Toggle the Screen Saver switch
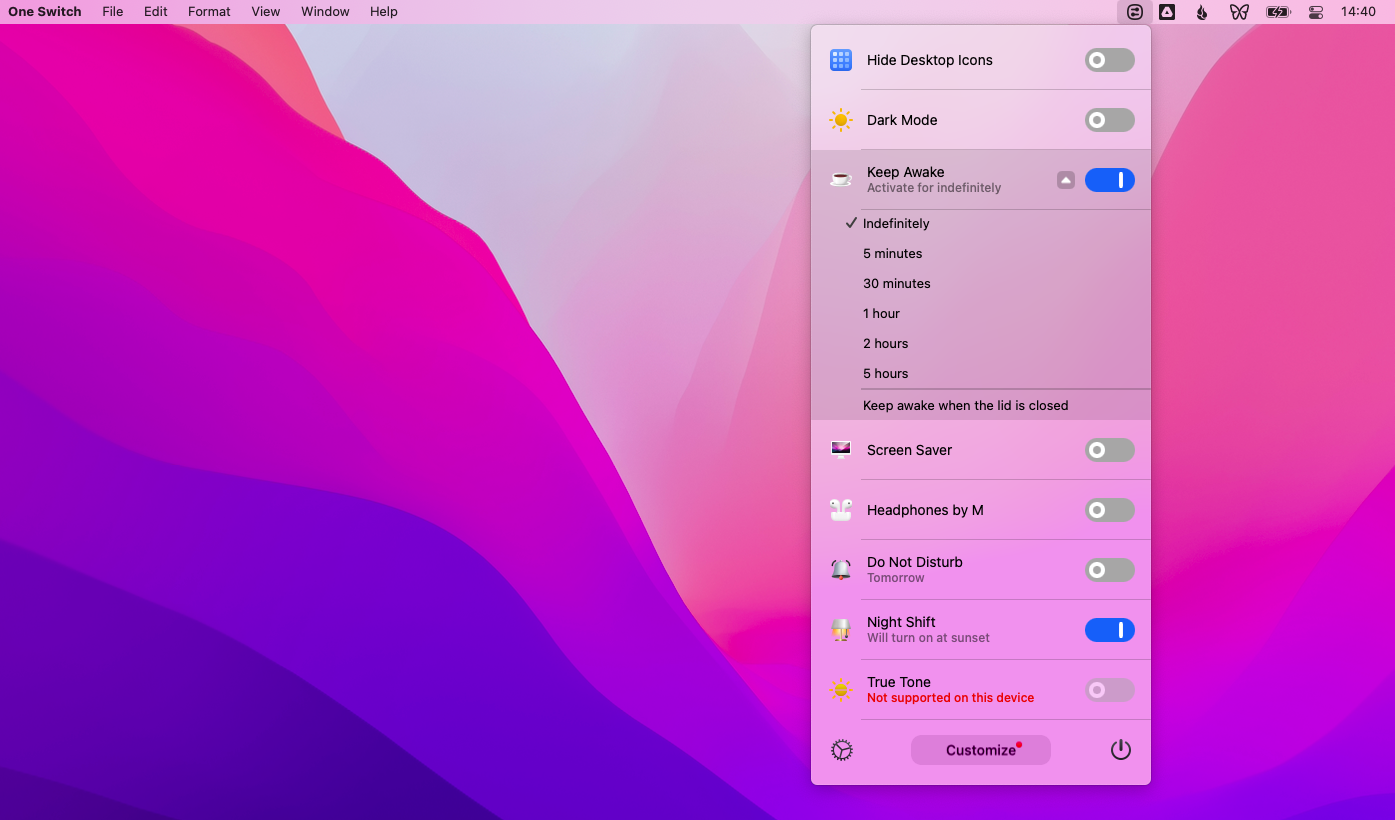Image resolution: width=1395 pixels, height=820 pixels. 1110,450
